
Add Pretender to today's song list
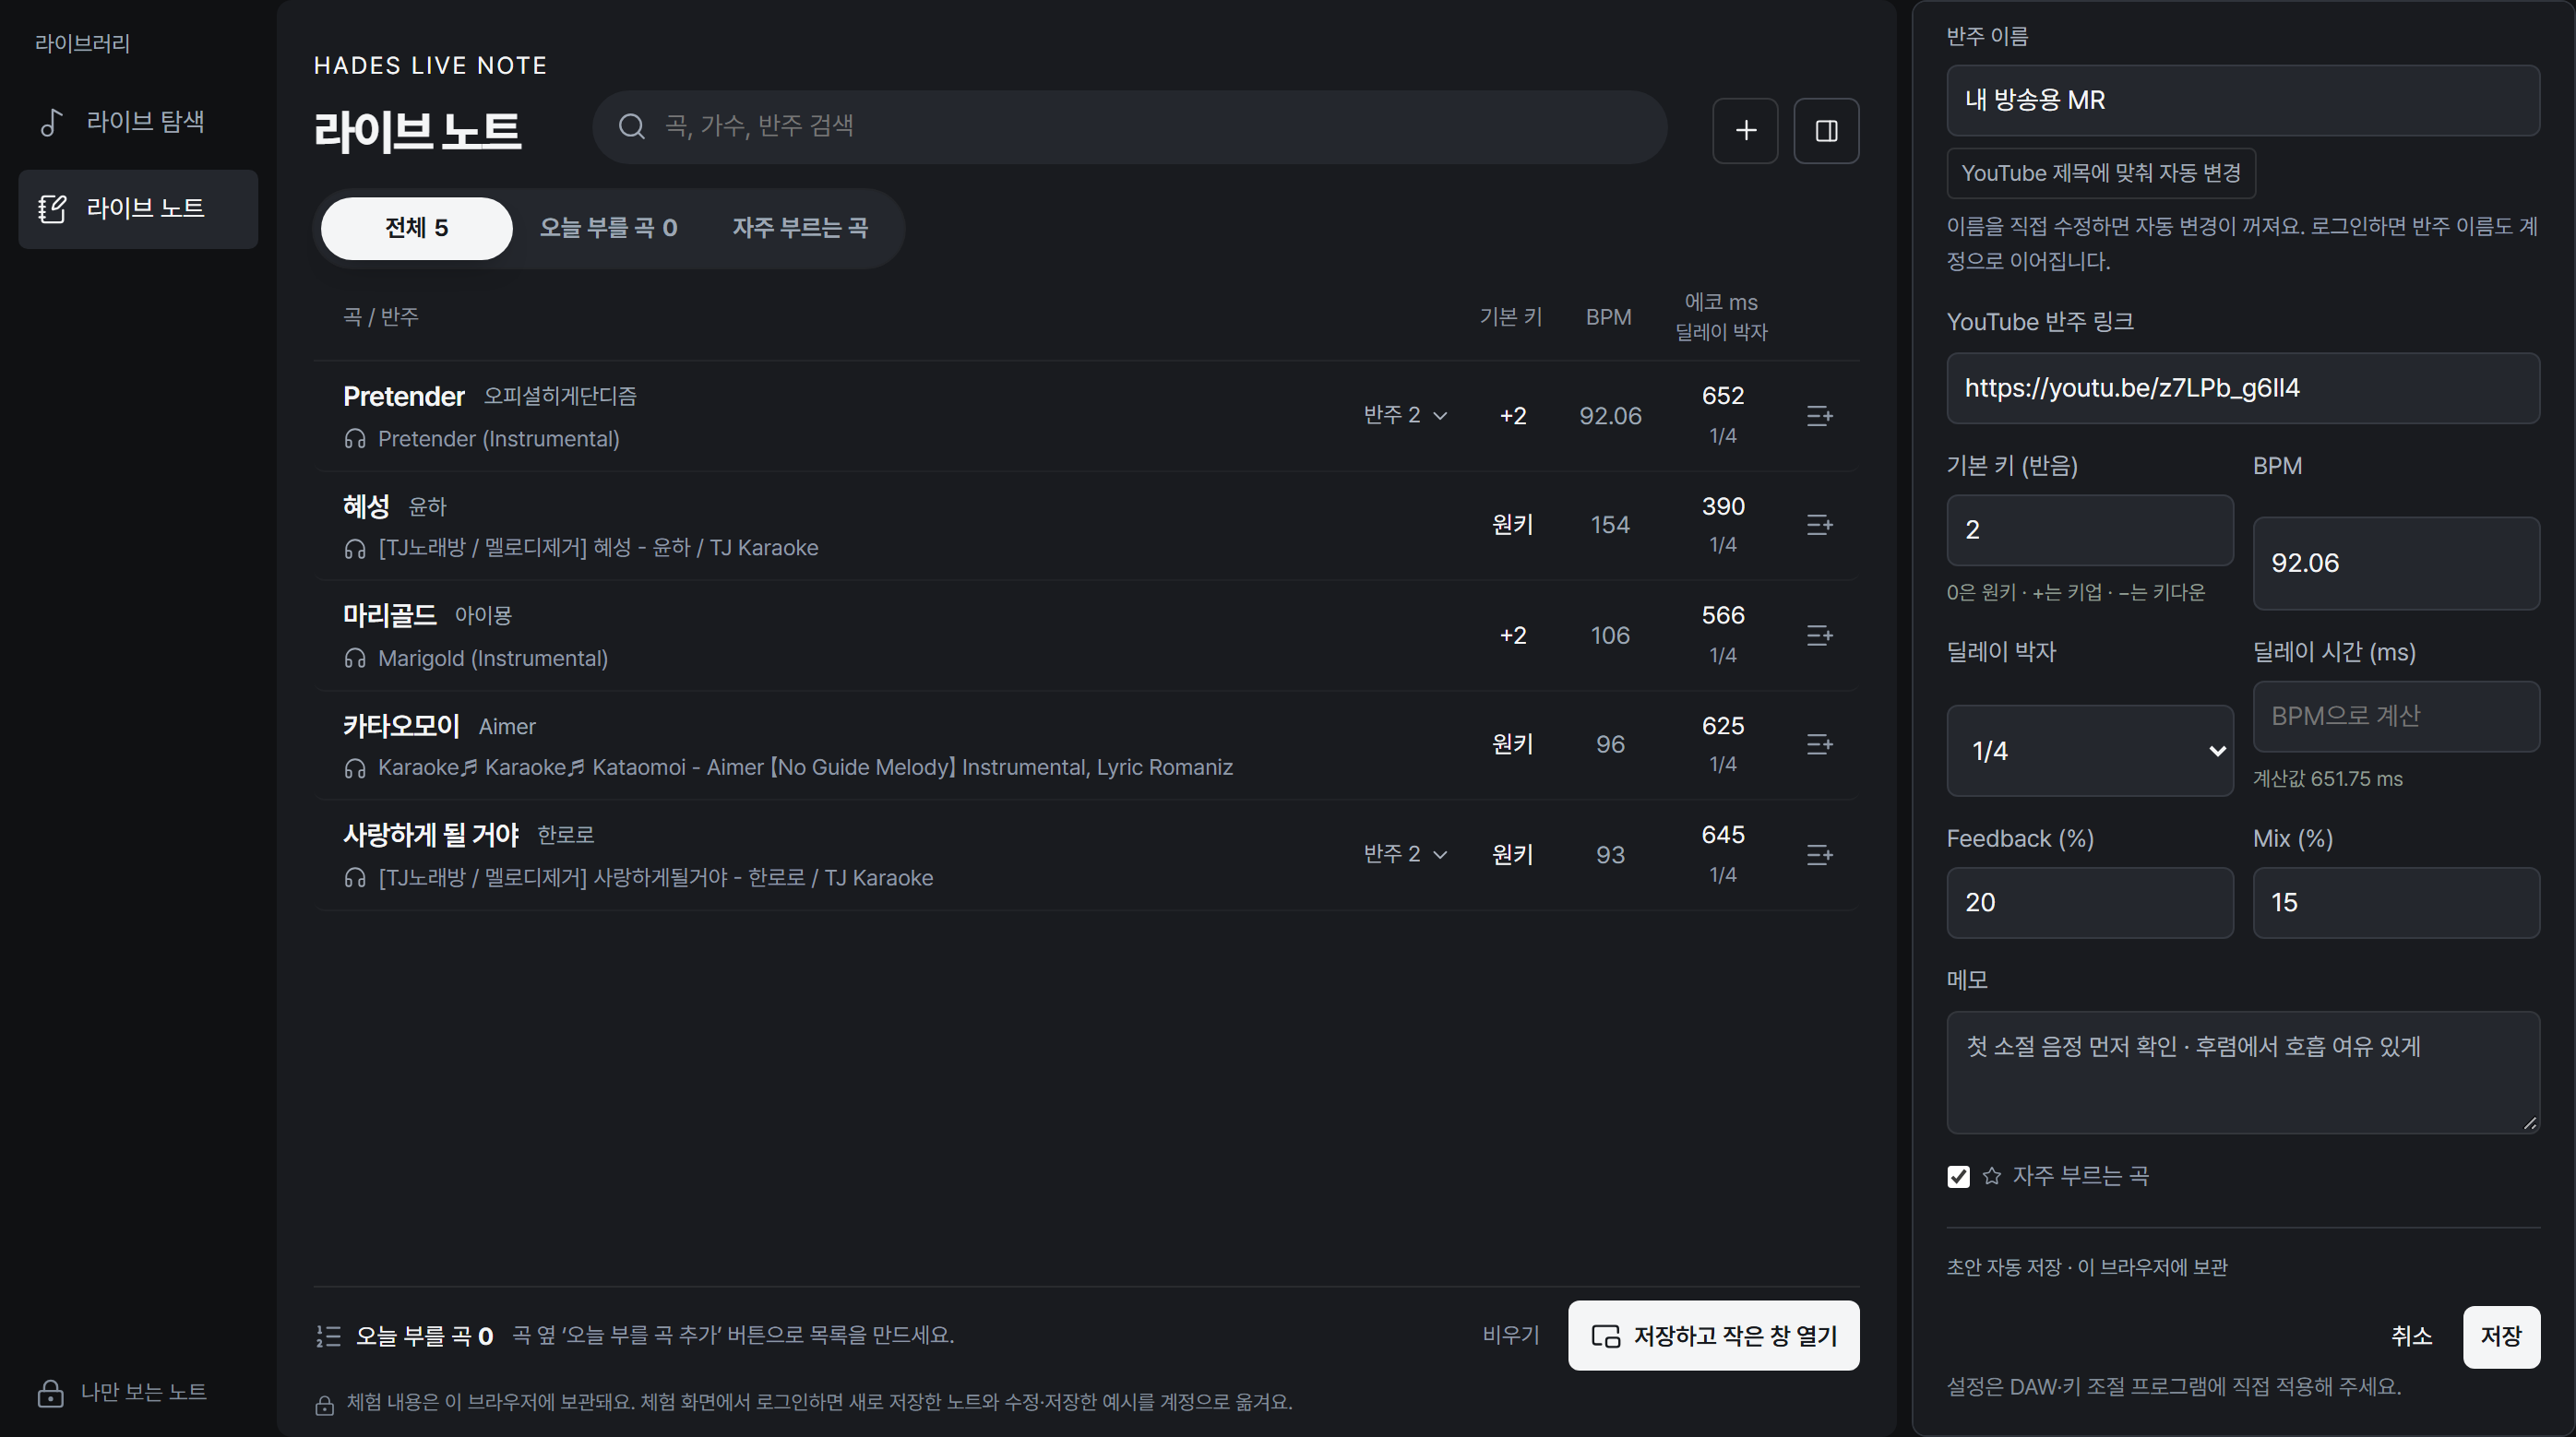click(x=1819, y=416)
